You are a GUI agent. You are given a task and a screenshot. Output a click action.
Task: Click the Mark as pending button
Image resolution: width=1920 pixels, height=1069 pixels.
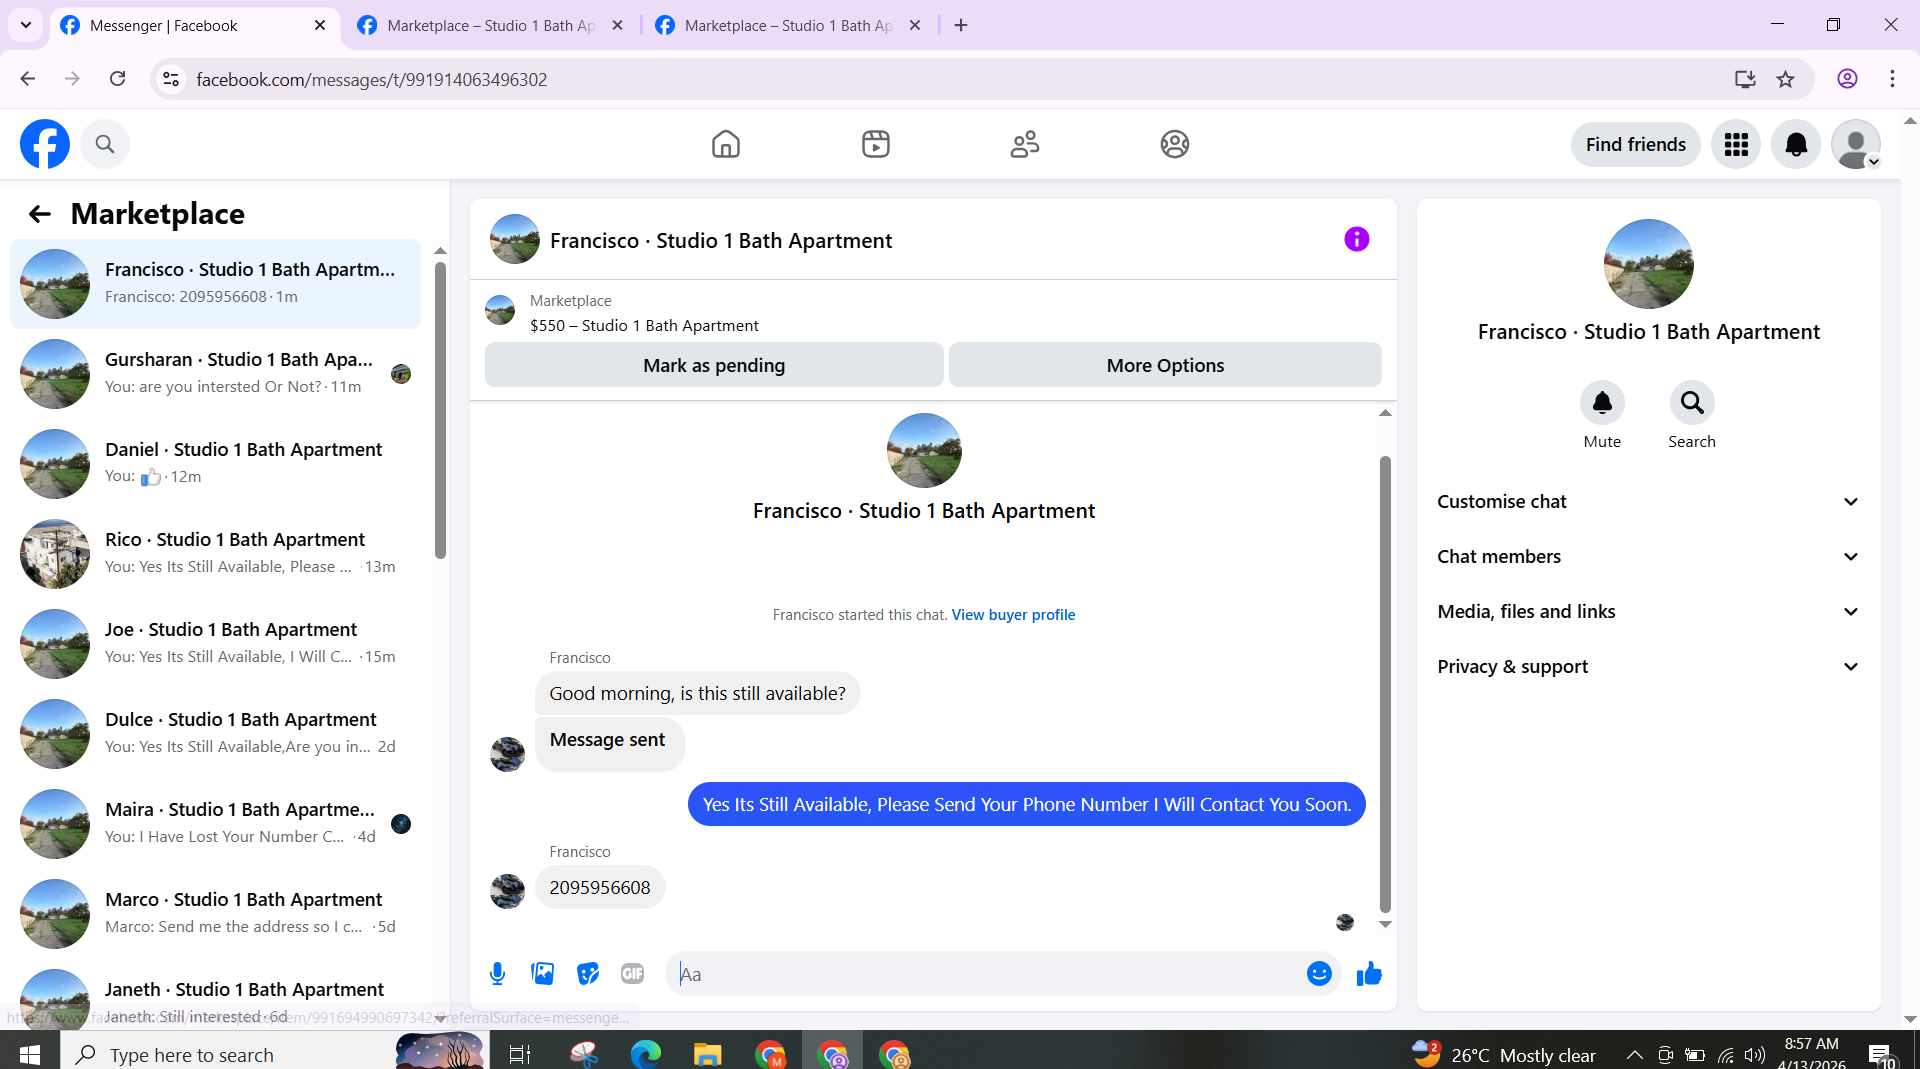pyautogui.click(x=714, y=365)
